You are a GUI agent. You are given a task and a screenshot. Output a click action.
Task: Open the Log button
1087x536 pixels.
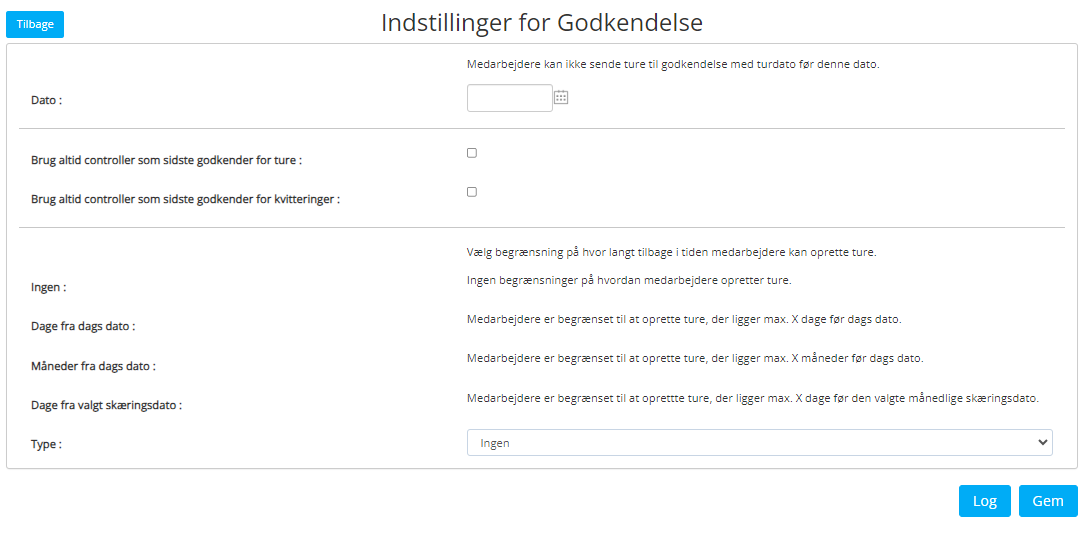pyautogui.click(x=984, y=501)
